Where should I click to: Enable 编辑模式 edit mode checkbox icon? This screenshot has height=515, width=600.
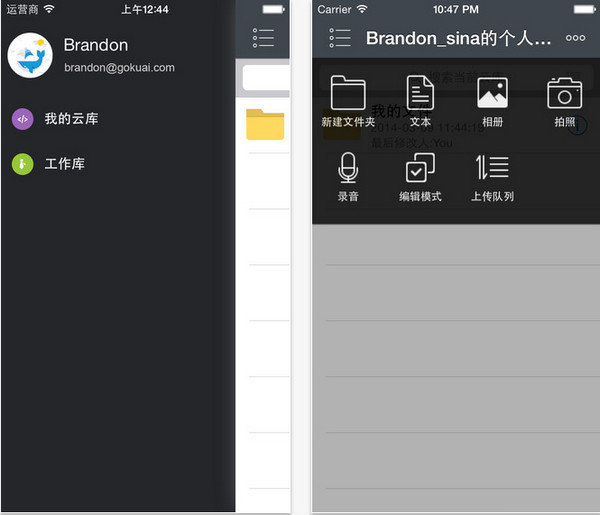[420, 168]
